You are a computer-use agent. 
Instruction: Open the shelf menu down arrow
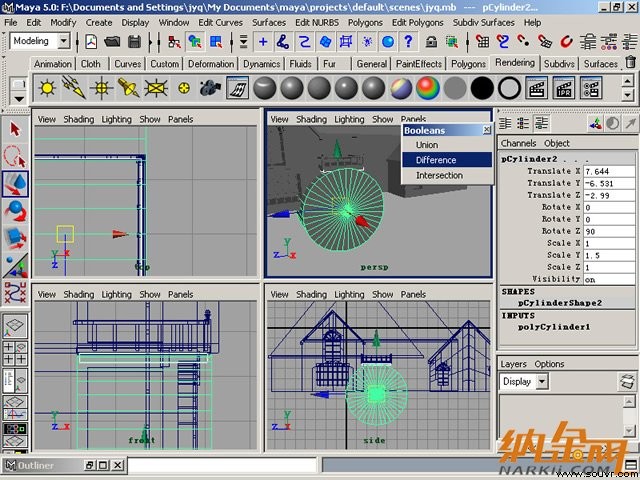click(x=19, y=98)
